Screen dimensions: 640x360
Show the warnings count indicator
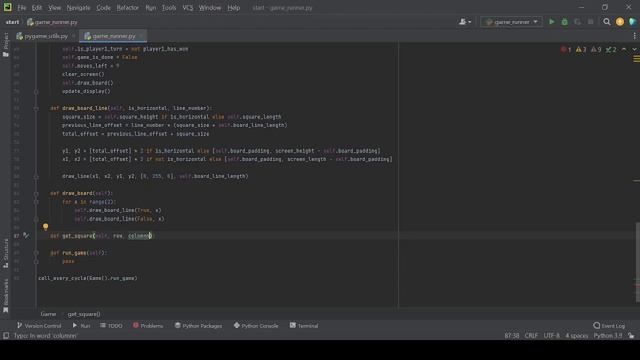580,49
